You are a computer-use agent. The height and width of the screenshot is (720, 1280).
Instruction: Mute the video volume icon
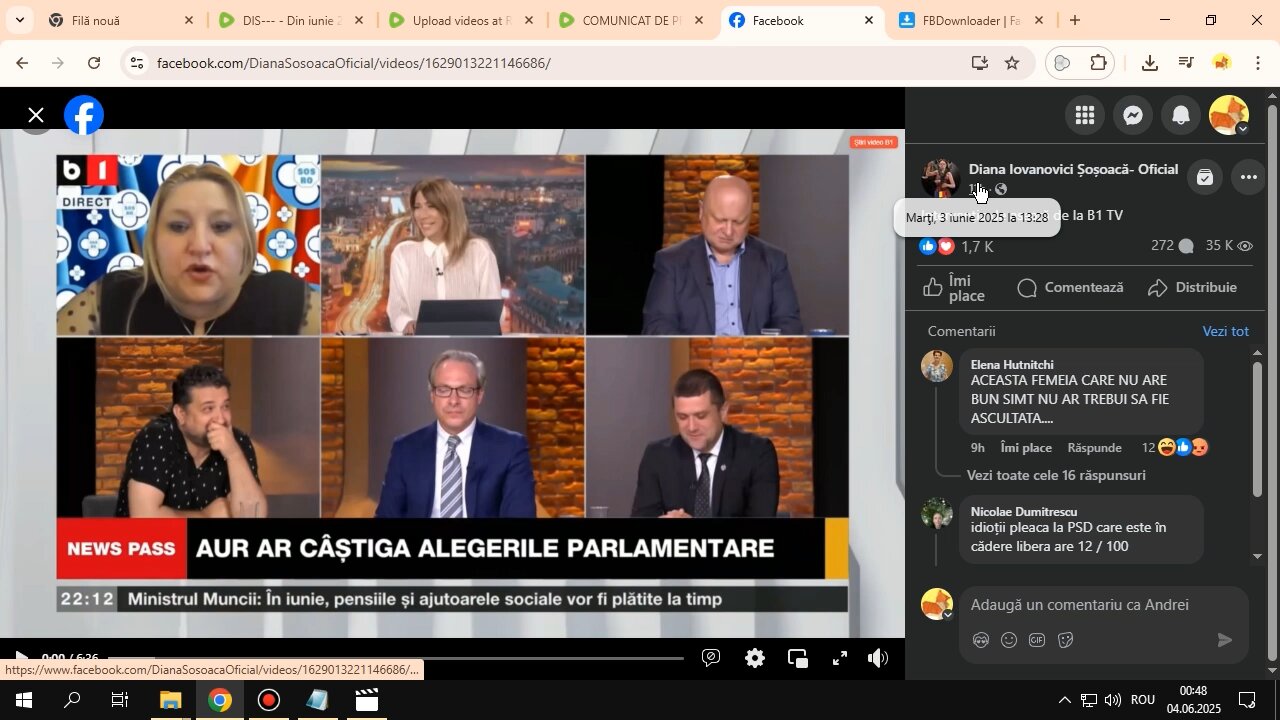878,658
